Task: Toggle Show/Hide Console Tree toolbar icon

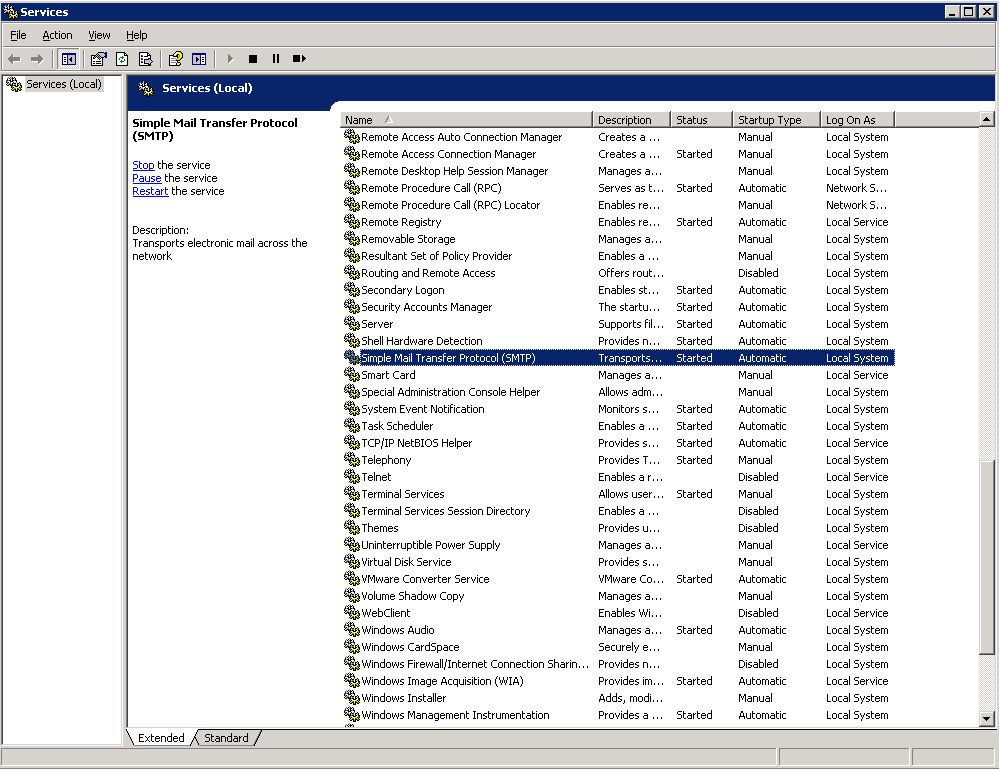Action: pos(69,59)
